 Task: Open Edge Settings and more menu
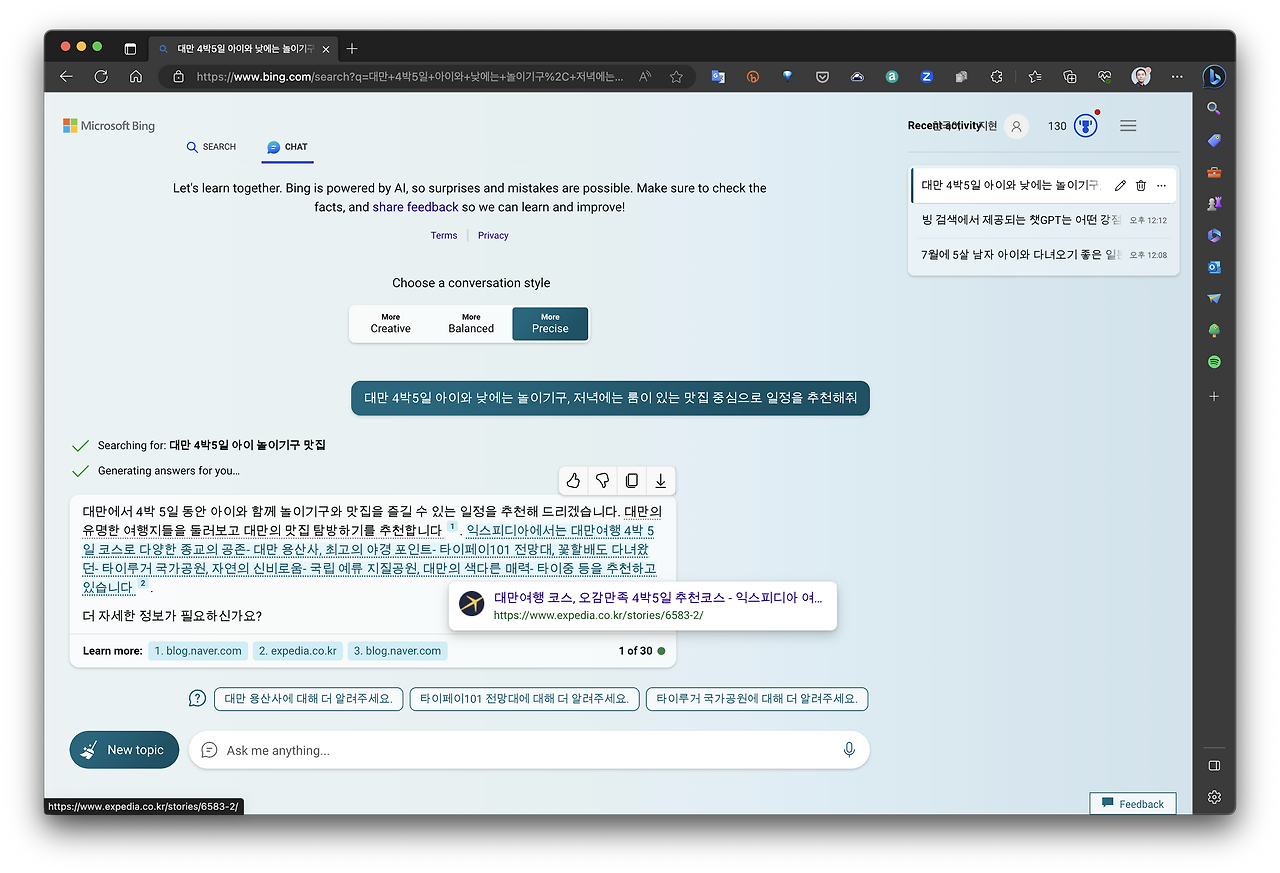coord(1177,77)
